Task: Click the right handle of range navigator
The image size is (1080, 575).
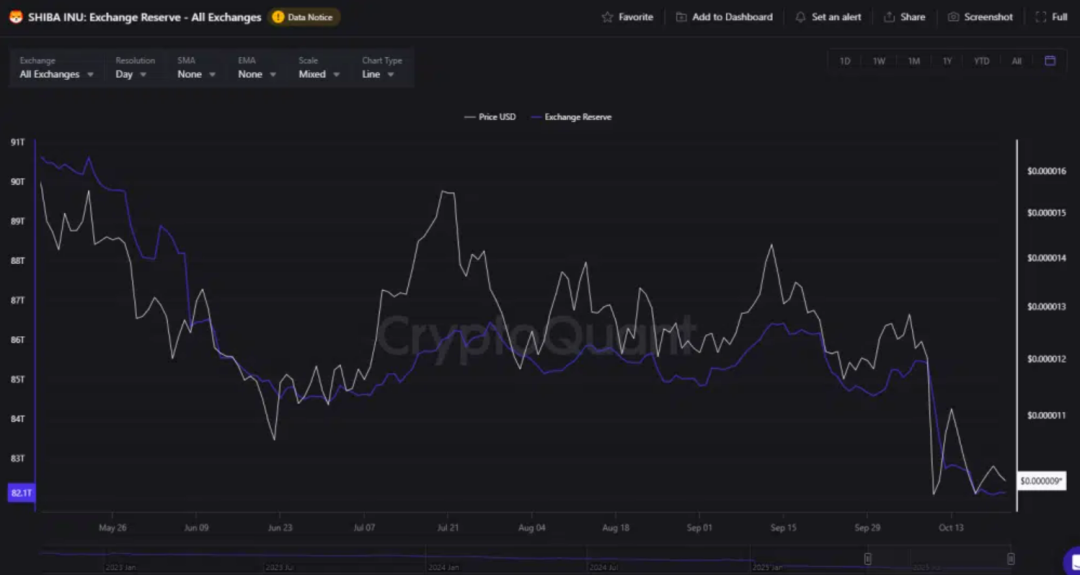Action: (1011, 558)
